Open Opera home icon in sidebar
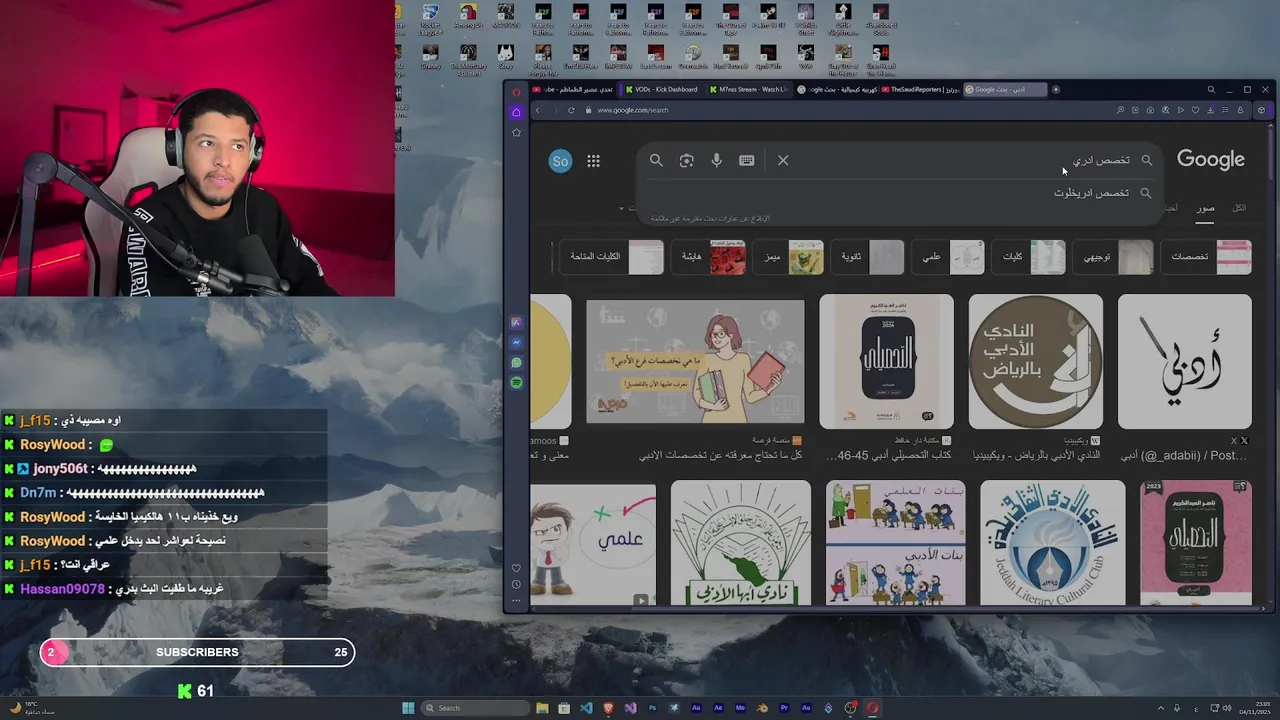1280x720 pixels. click(516, 112)
